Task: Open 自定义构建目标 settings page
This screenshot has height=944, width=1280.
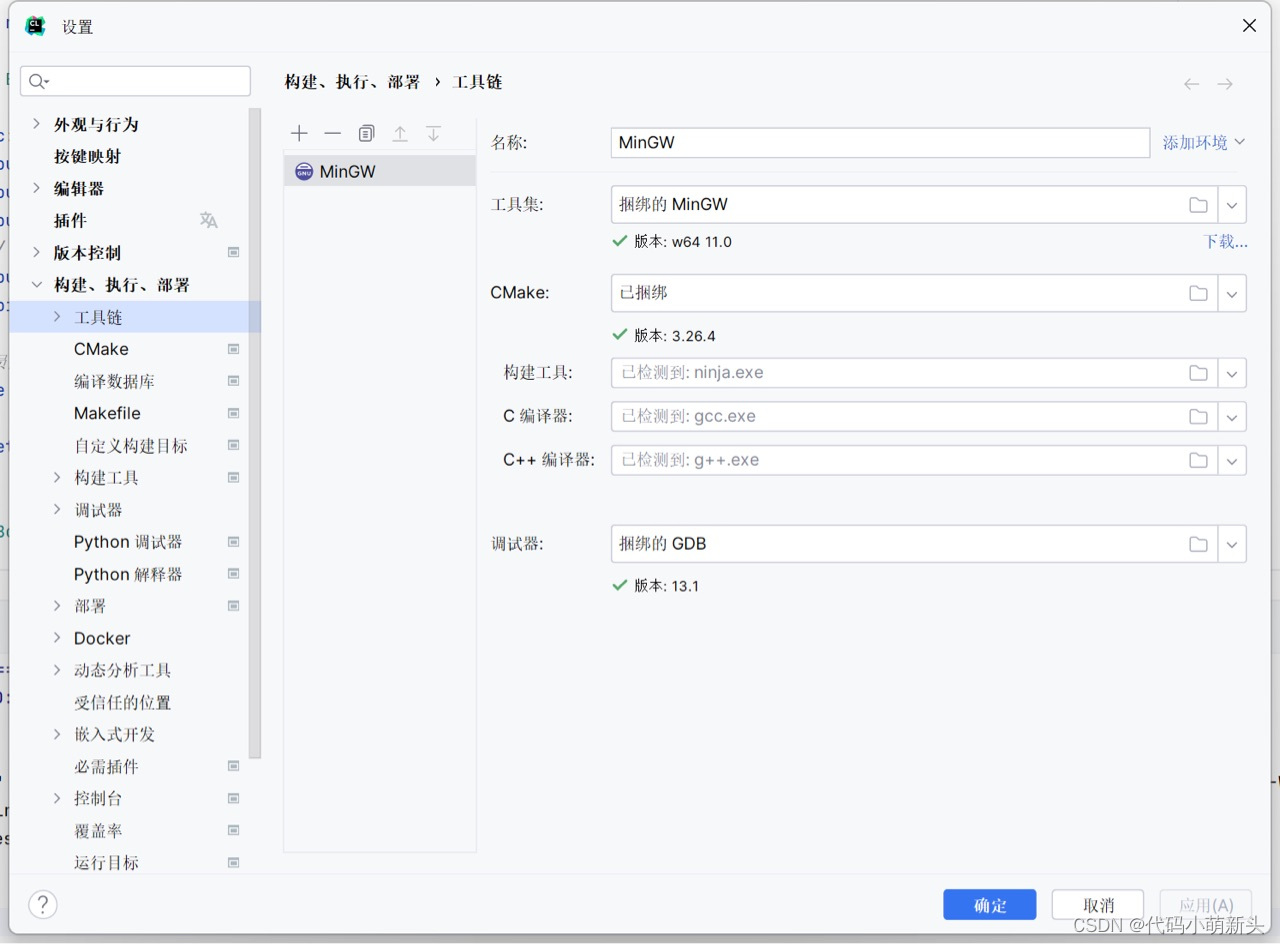Action: coord(131,445)
